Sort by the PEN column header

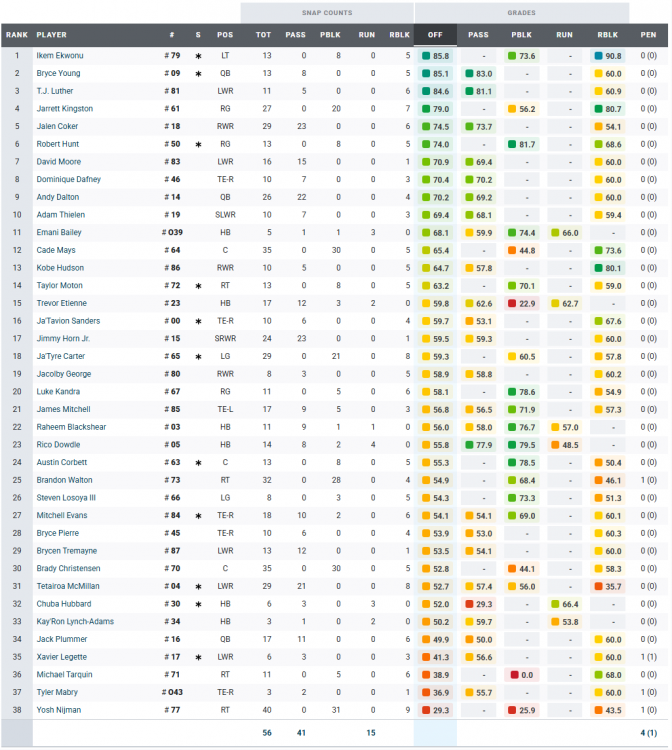coord(649,35)
